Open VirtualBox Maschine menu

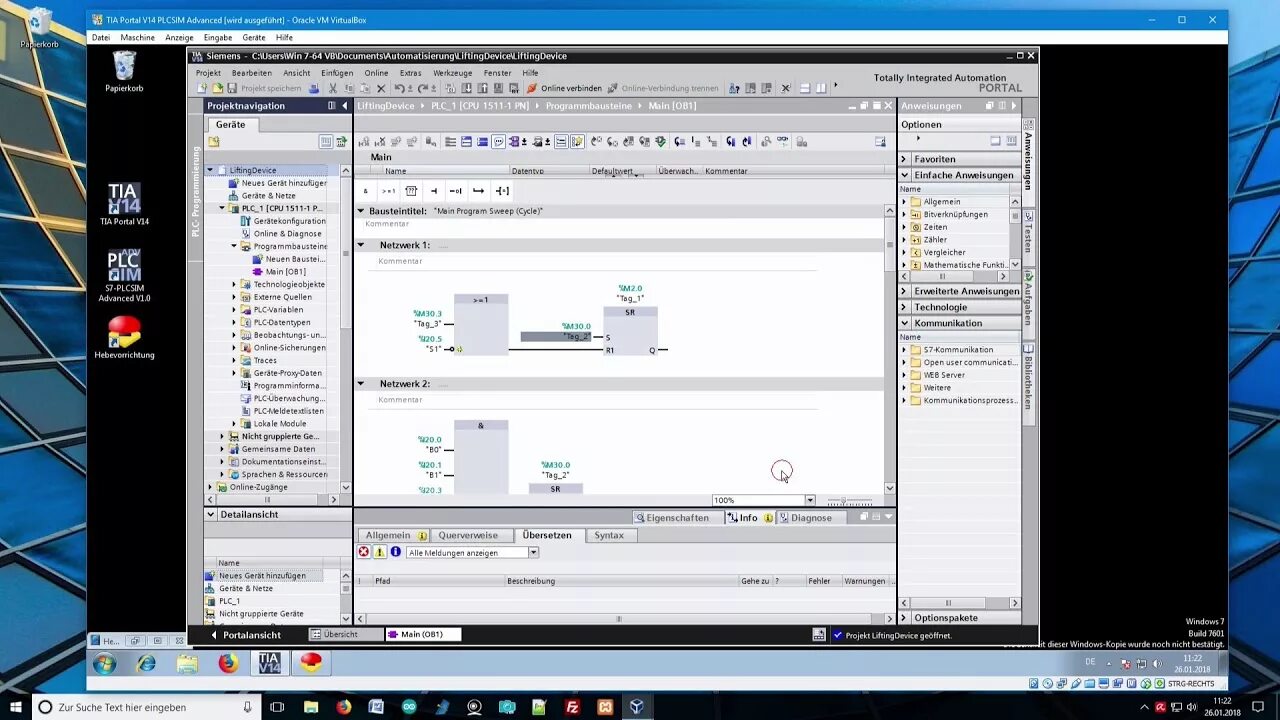pyautogui.click(x=138, y=37)
